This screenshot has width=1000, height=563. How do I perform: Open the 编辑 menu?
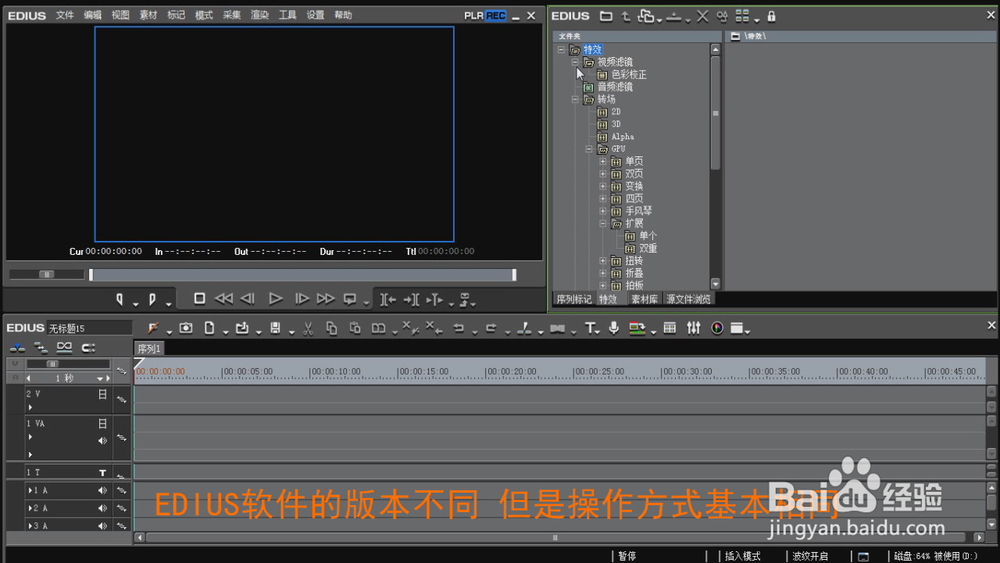pyautogui.click(x=92, y=15)
